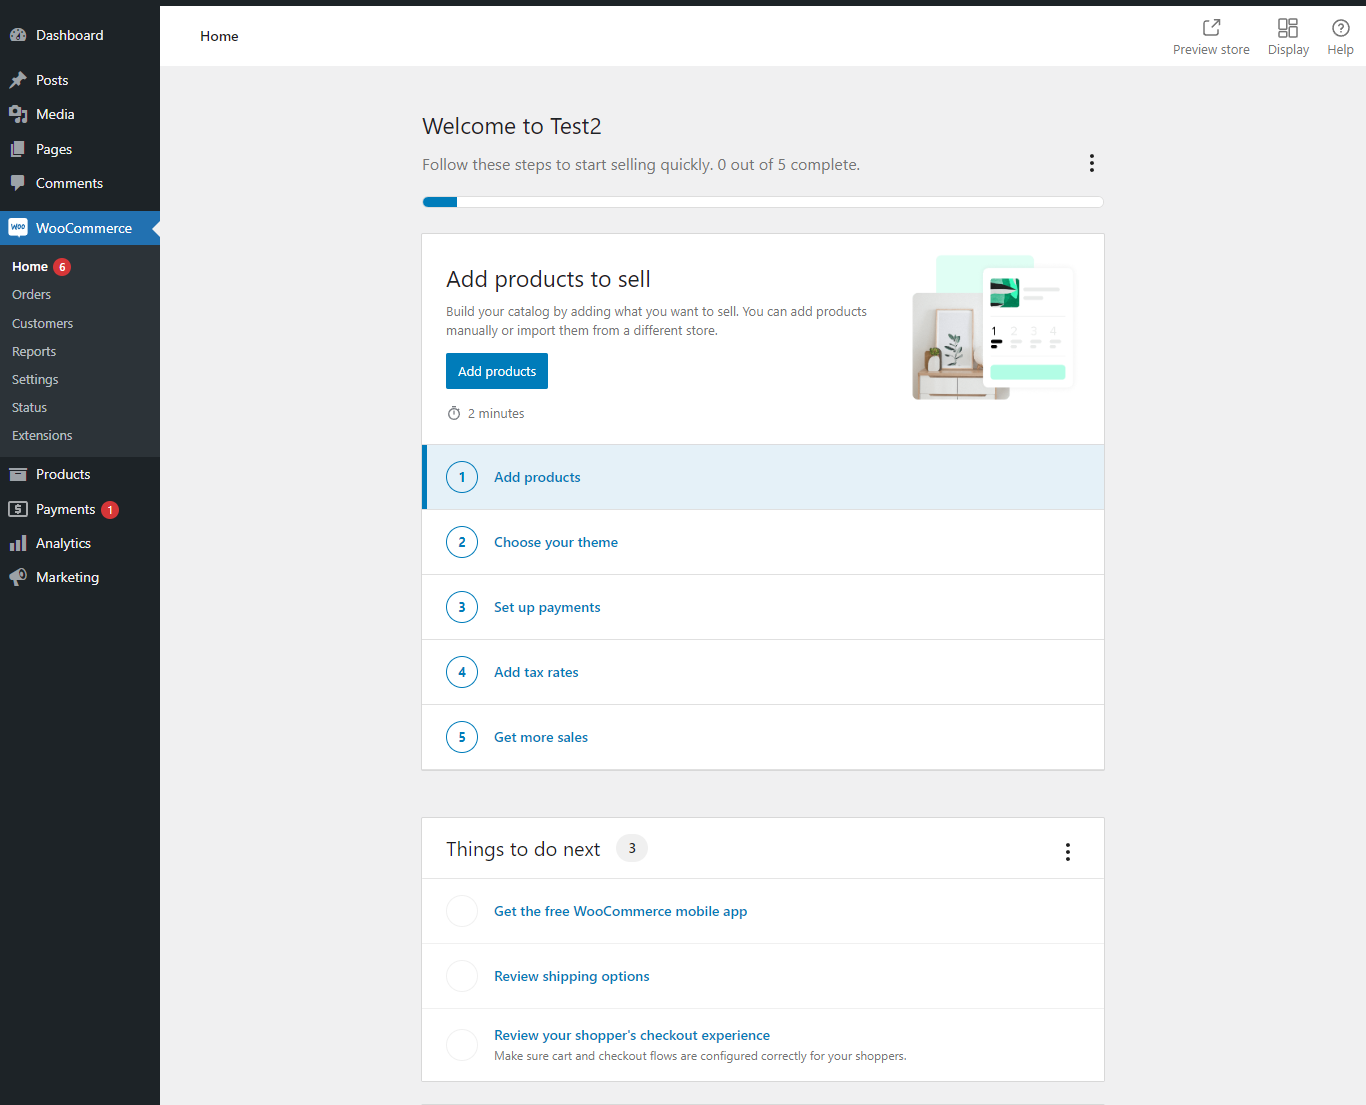Click the Home page title in header
Image resolution: width=1366 pixels, height=1105 pixels.
click(x=219, y=36)
